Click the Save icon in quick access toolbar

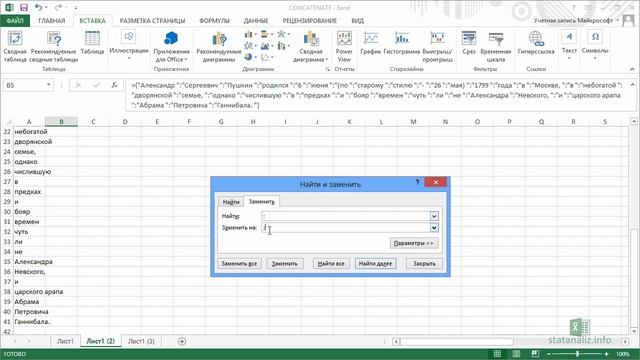(24, 7)
